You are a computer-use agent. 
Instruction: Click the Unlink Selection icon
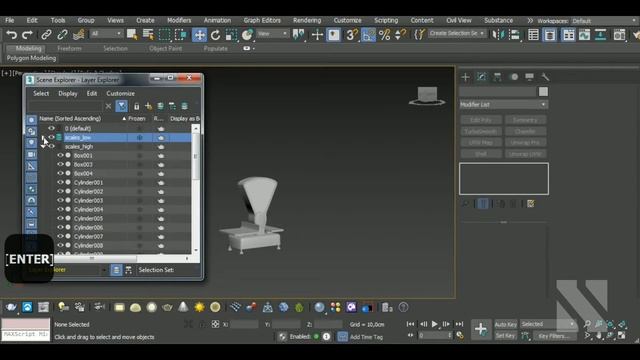pos(62,35)
